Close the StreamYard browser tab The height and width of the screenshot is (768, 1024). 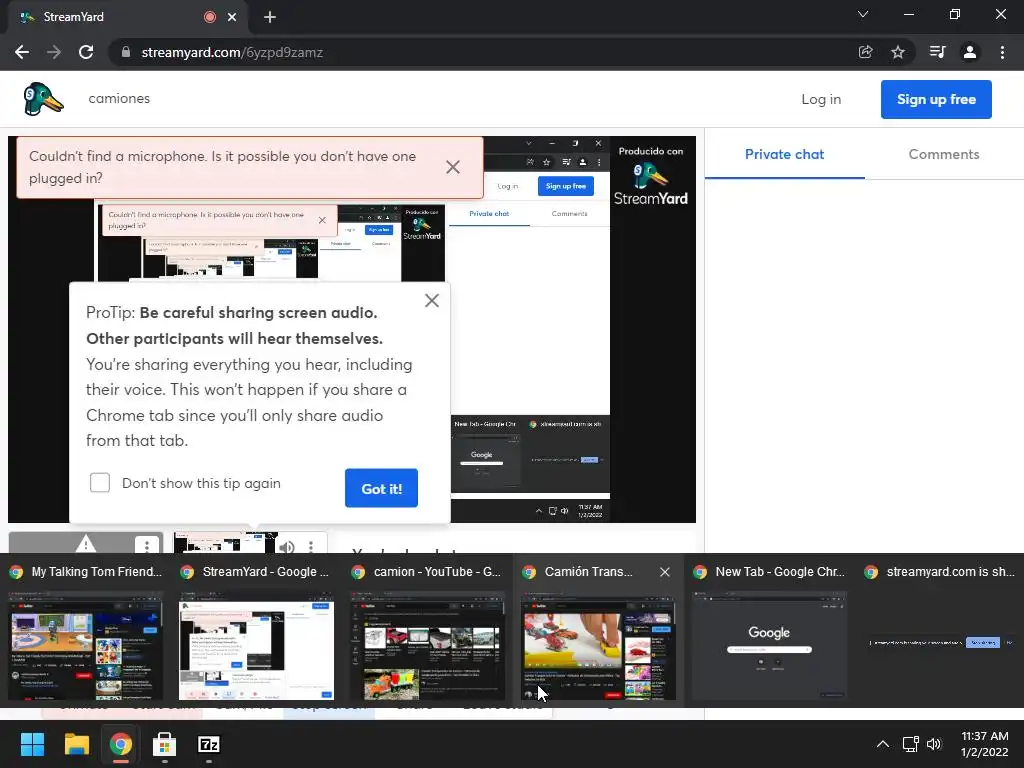(x=232, y=17)
